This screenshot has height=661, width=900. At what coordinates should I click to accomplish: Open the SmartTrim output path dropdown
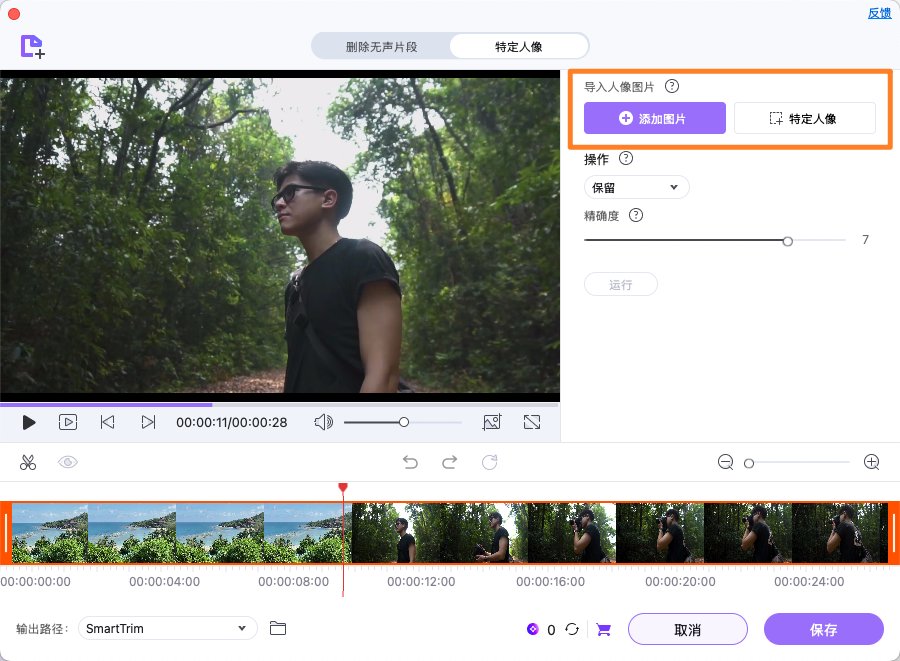[167, 628]
